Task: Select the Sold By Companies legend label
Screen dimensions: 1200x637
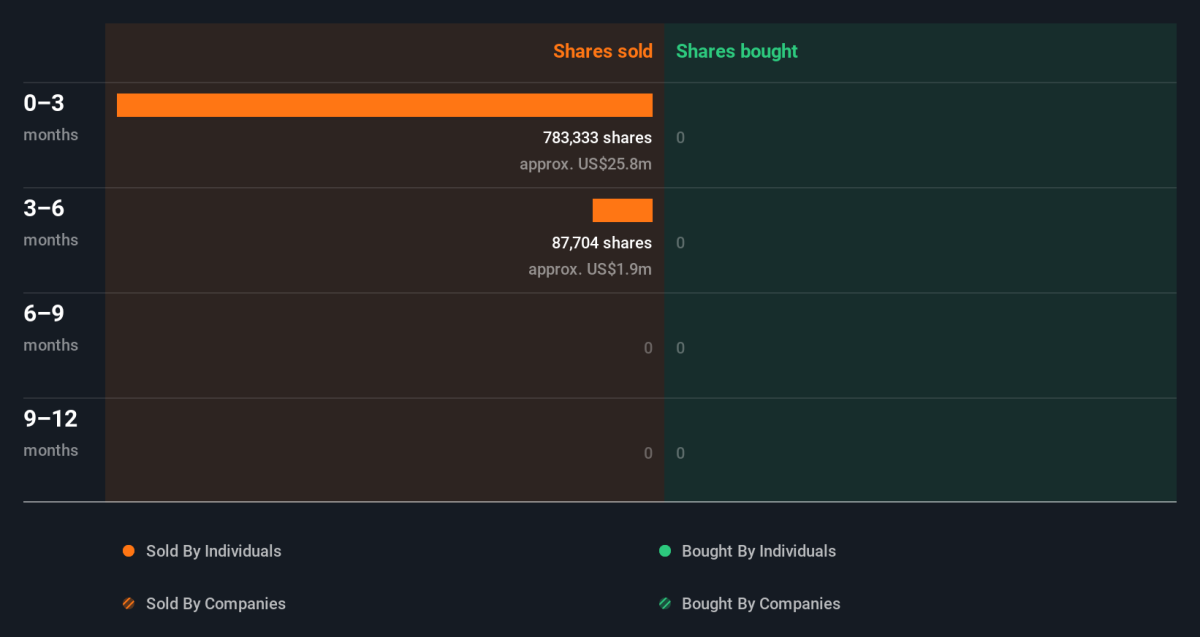Action: click(216, 604)
